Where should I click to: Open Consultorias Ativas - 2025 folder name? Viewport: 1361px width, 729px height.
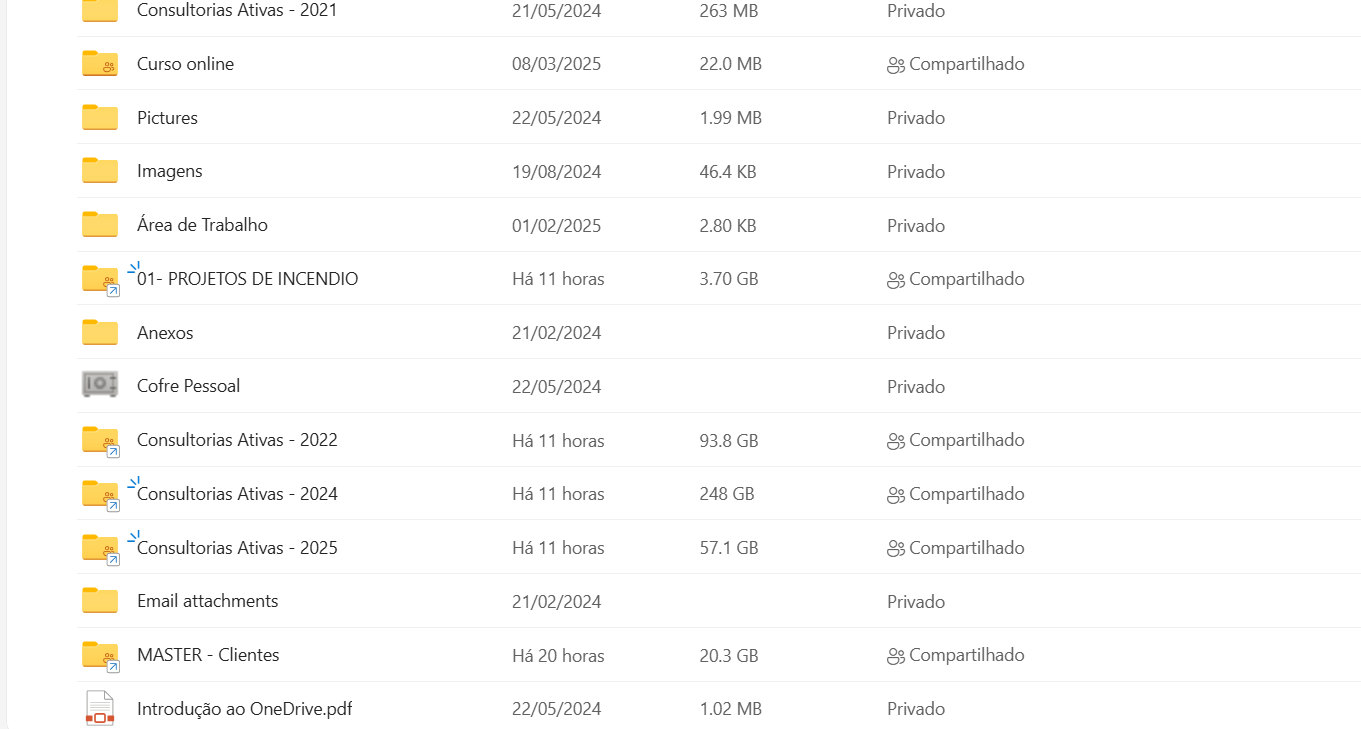pyautogui.click(x=237, y=548)
